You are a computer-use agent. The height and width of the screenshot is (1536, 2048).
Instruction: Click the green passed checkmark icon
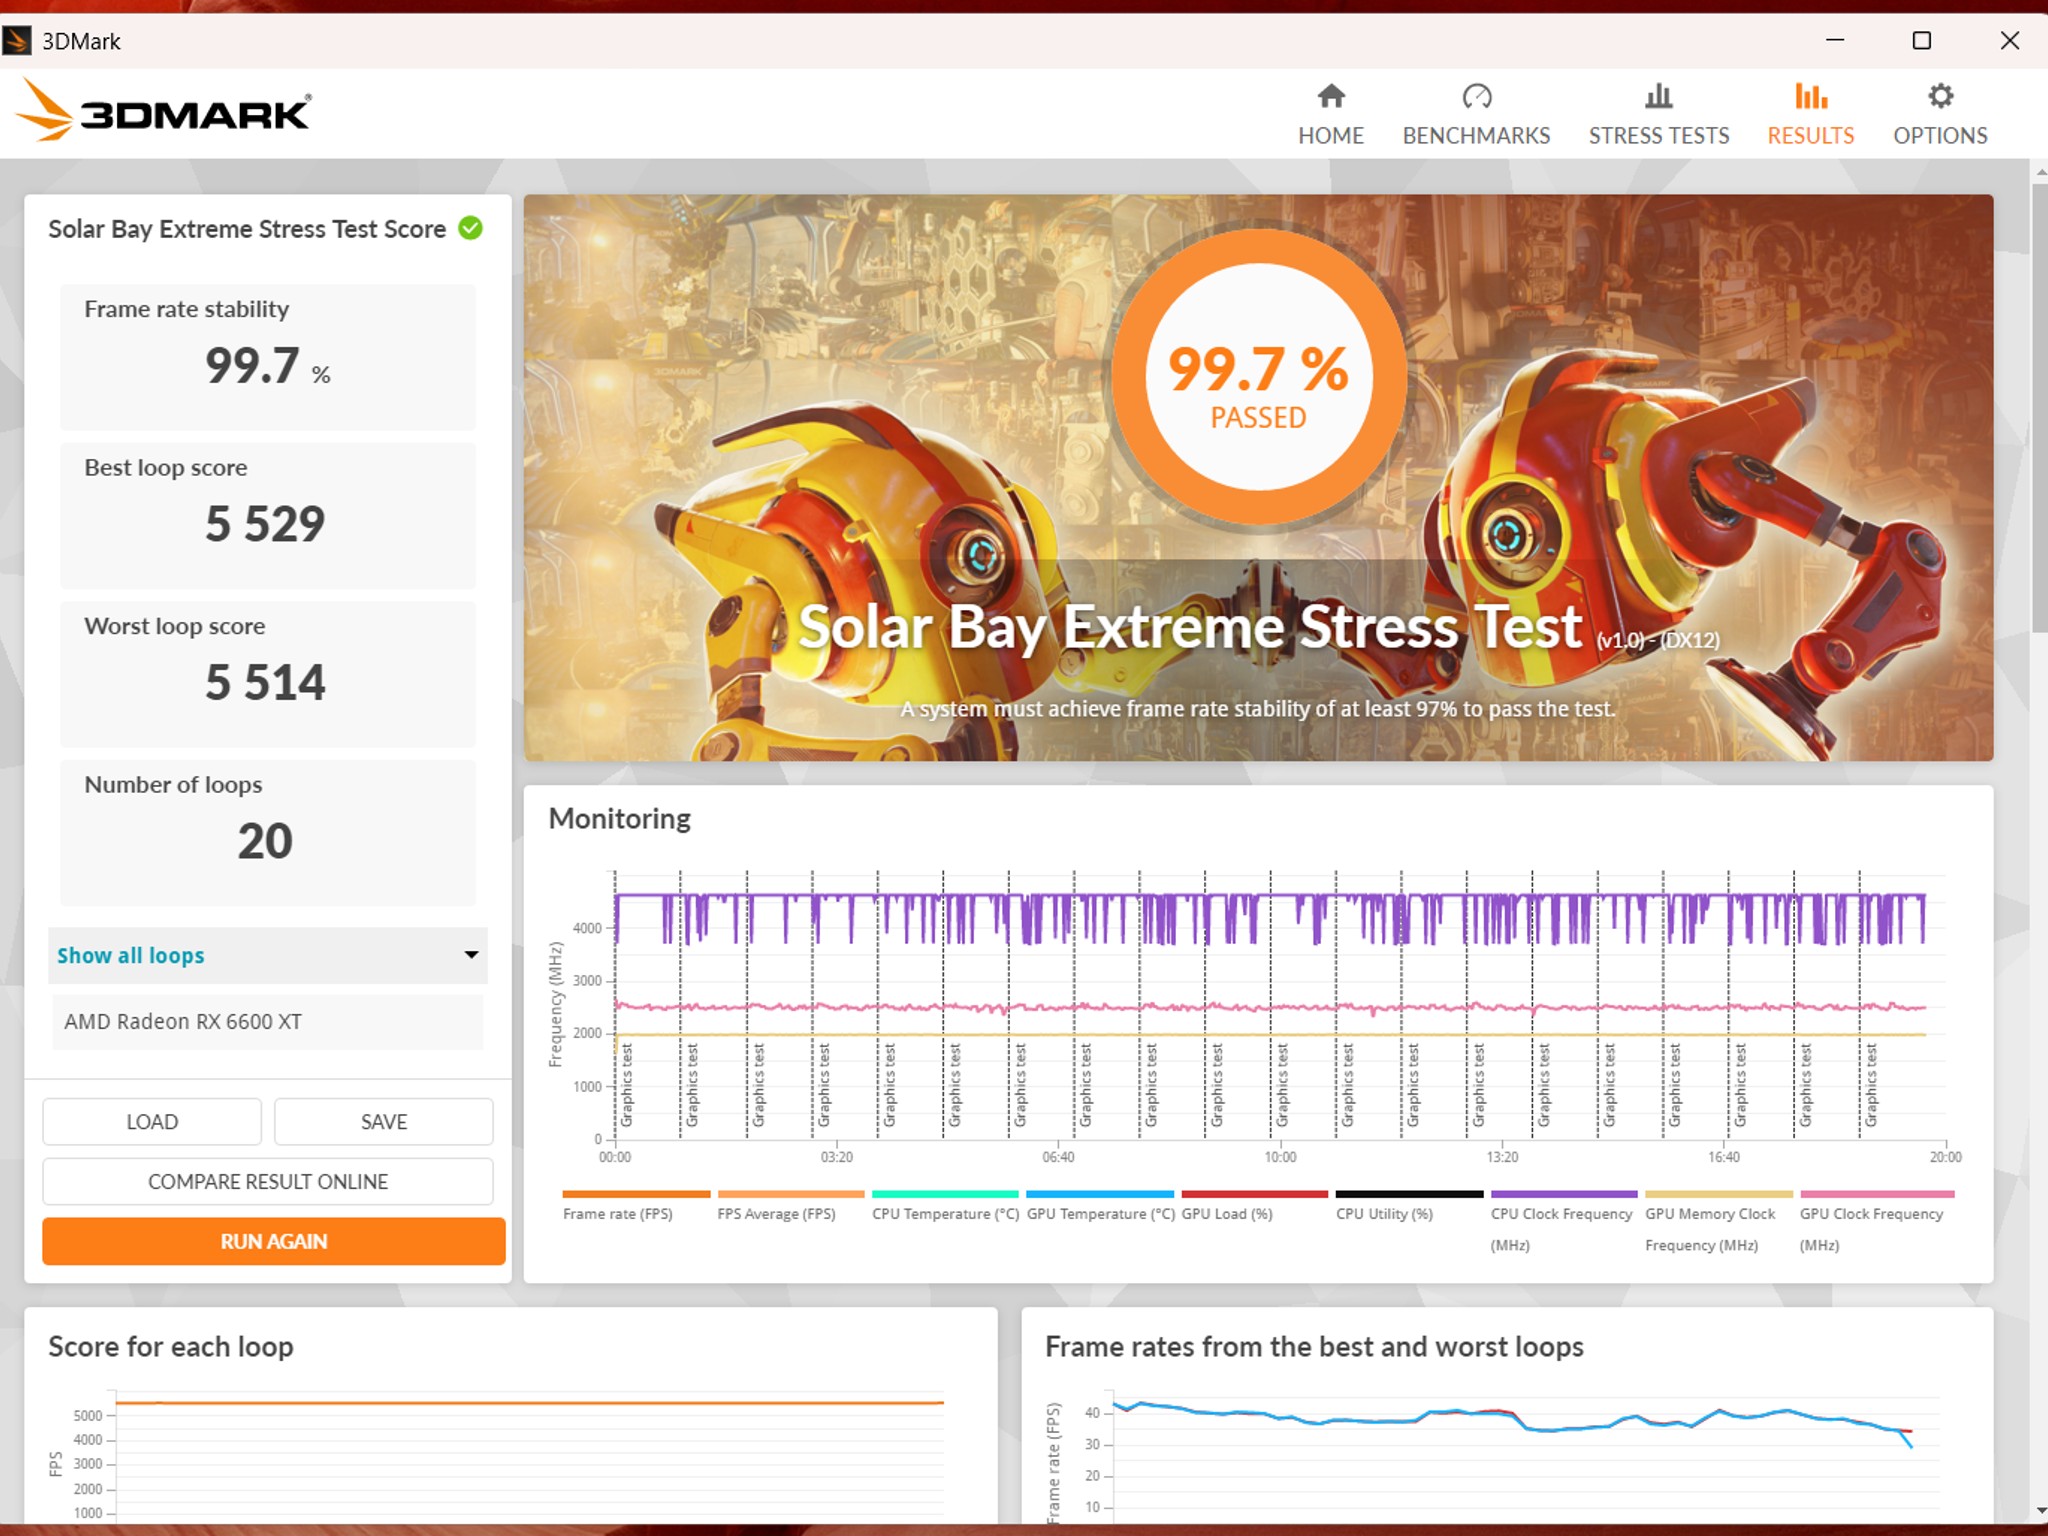pos(470,228)
